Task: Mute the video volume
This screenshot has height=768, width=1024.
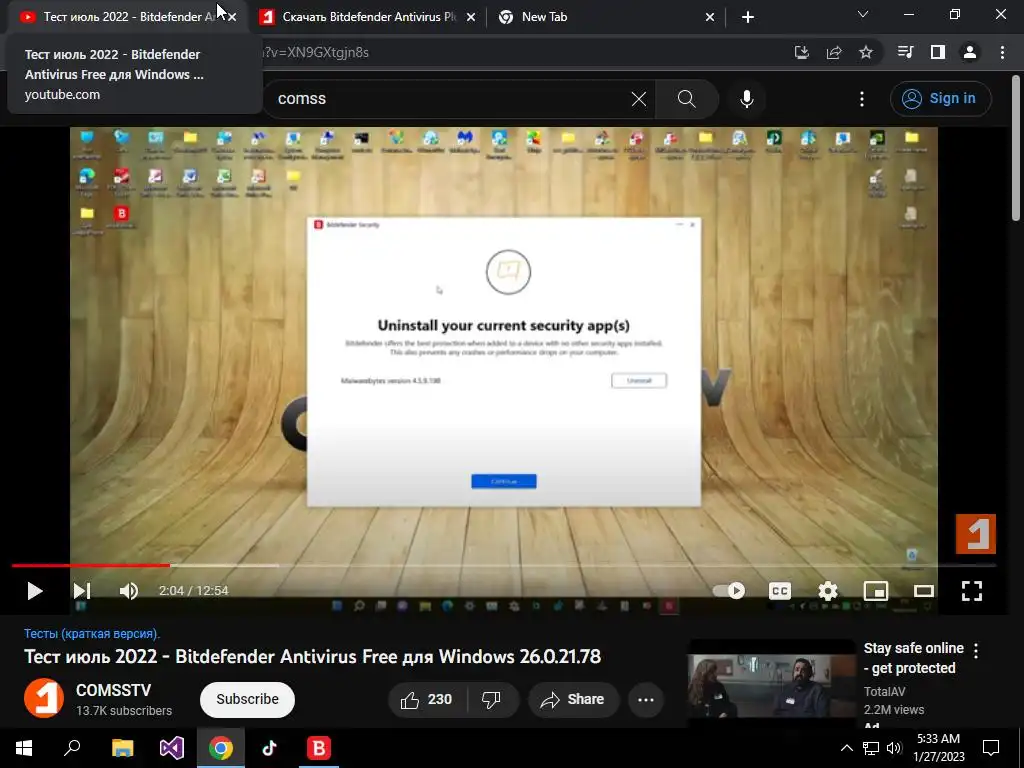Action: pos(129,591)
